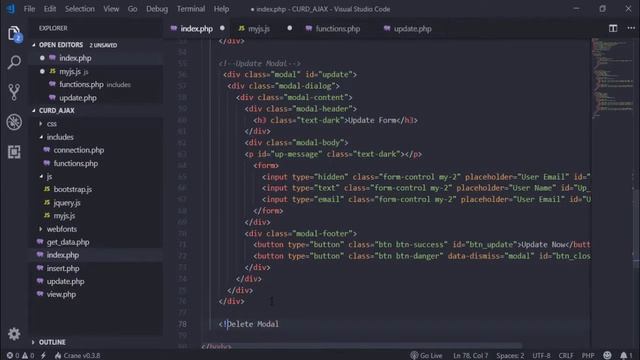Click Crane v0.3.8 status item
This screenshot has width=640, height=360.
coord(78,356)
